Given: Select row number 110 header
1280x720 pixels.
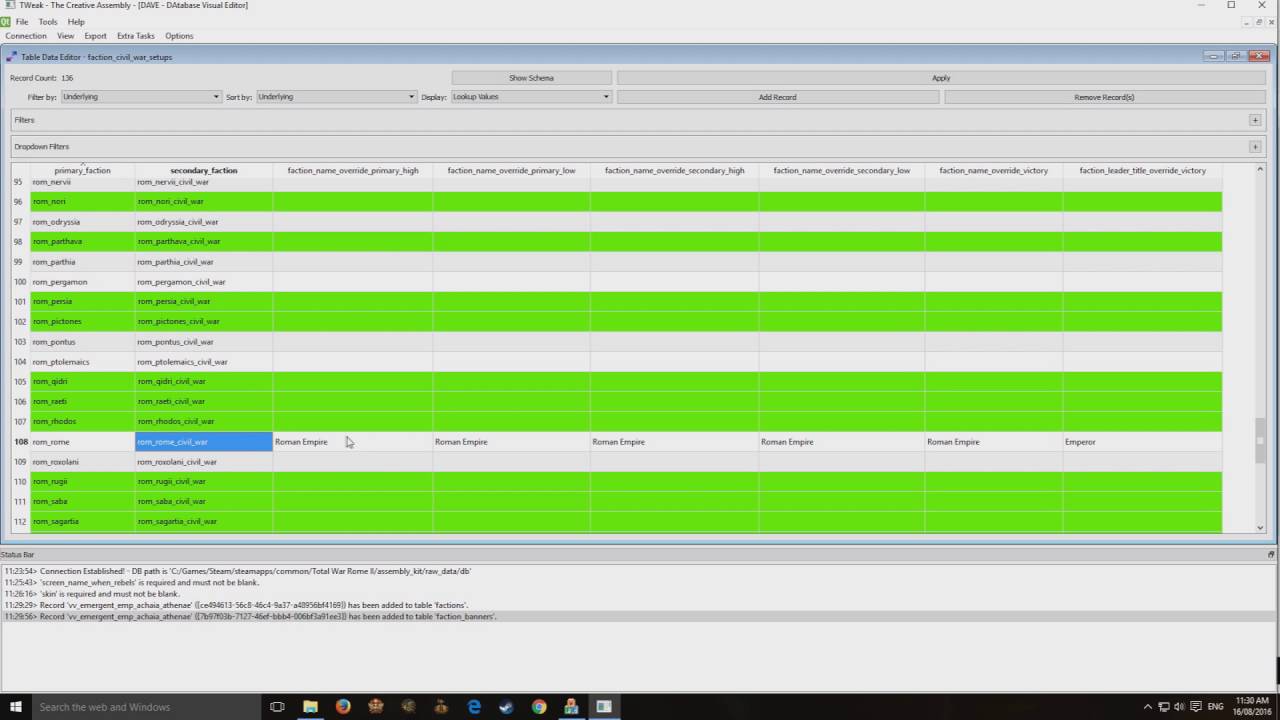Looking at the screenshot, I should click(x=20, y=482).
